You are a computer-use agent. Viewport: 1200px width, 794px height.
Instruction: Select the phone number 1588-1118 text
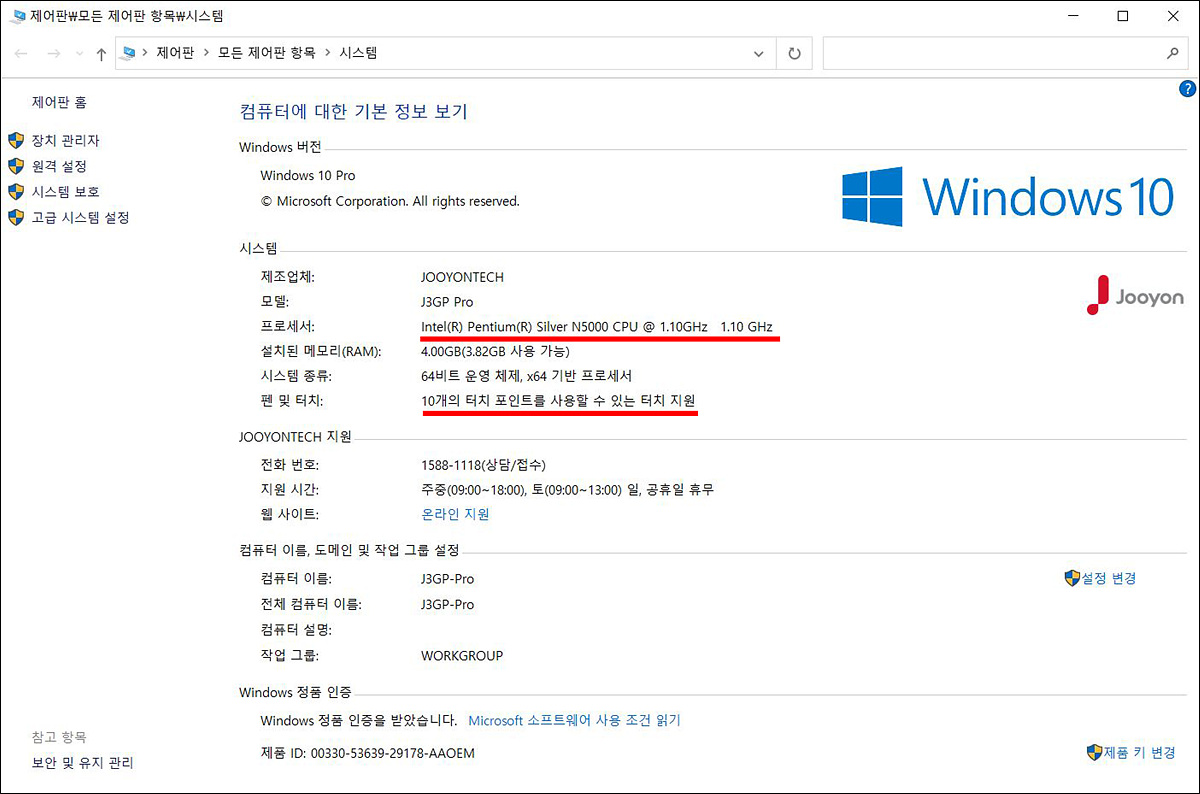pos(484,465)
